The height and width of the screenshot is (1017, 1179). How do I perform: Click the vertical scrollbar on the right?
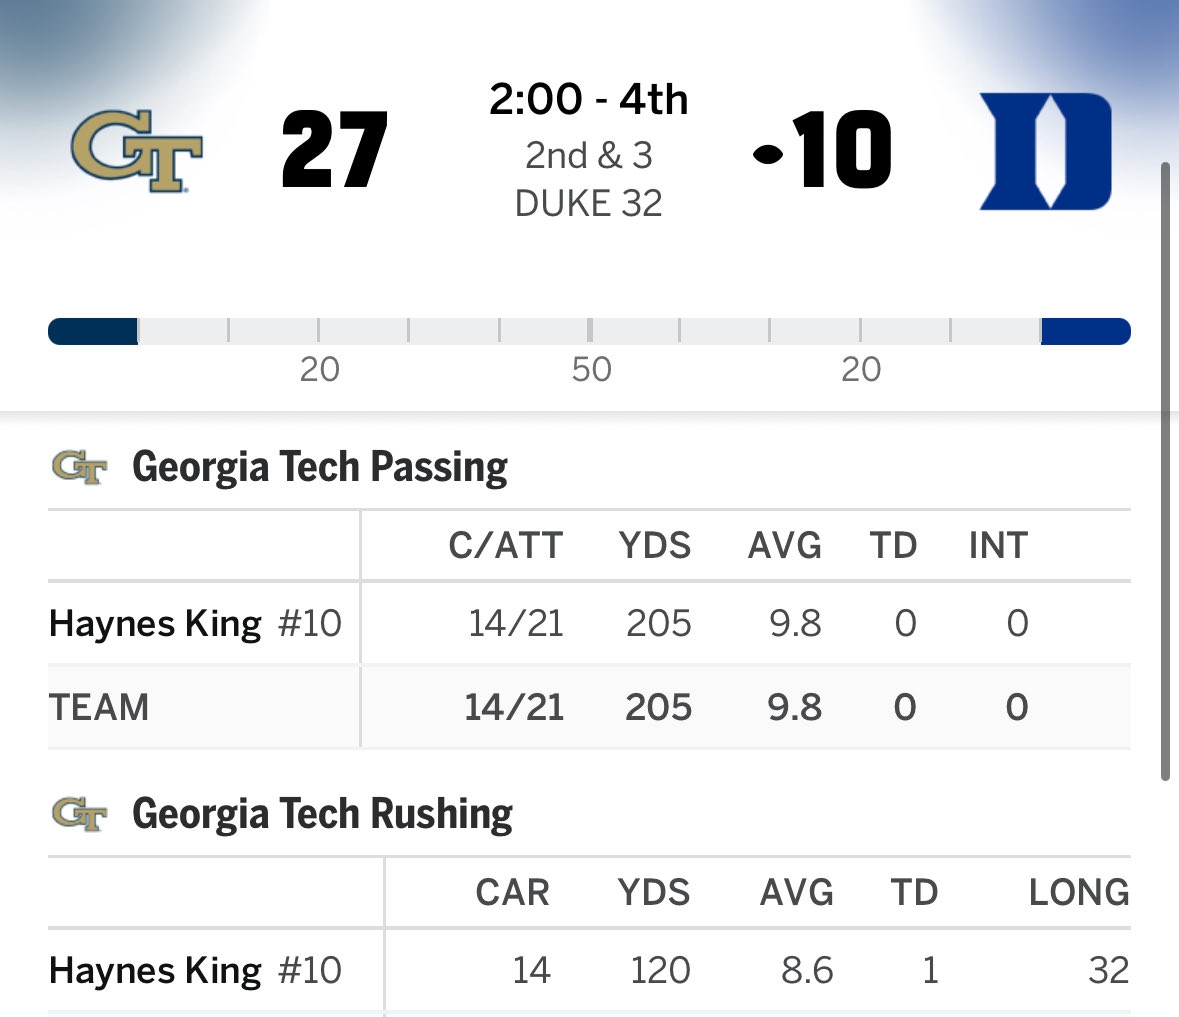tap(1164, 470)
